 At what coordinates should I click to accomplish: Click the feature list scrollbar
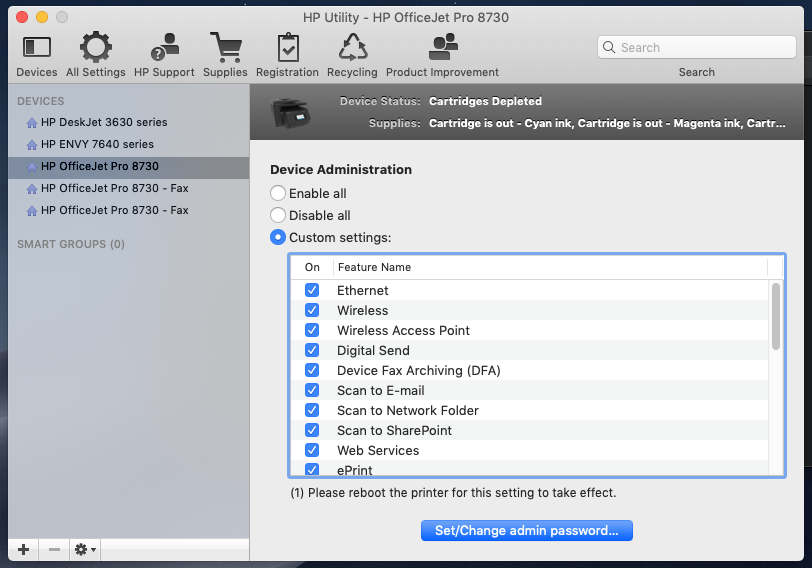(x=775, y=316)
